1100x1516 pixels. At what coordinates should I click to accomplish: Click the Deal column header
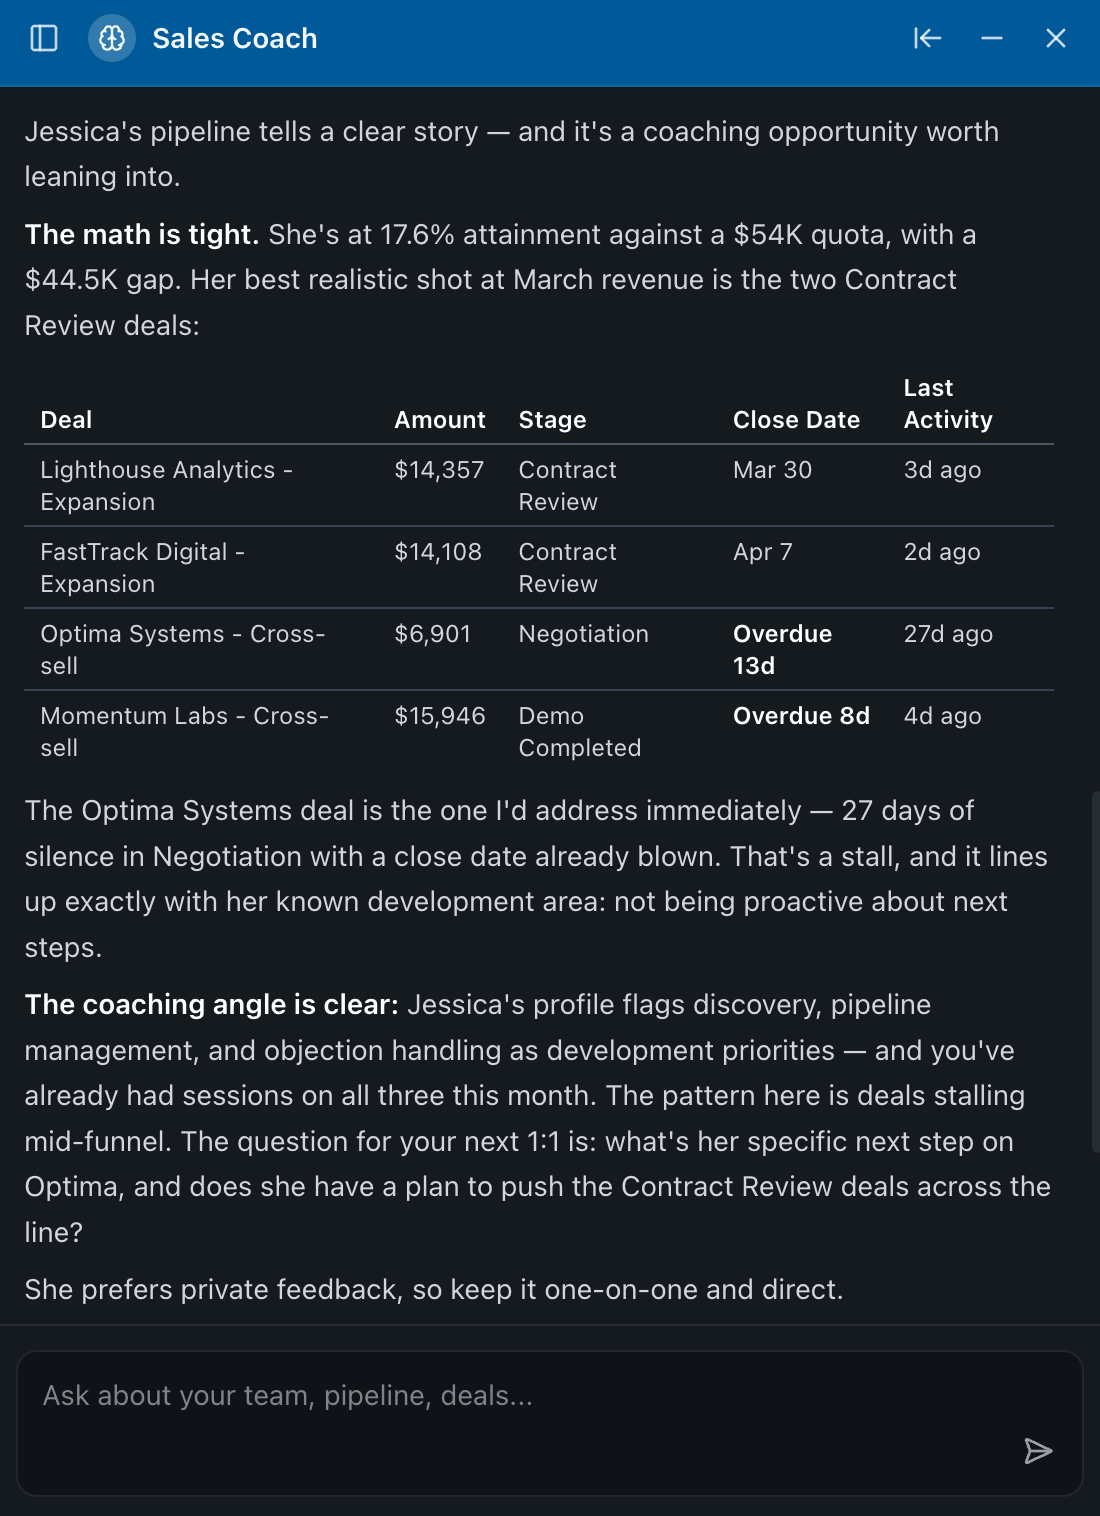[66, 420]
